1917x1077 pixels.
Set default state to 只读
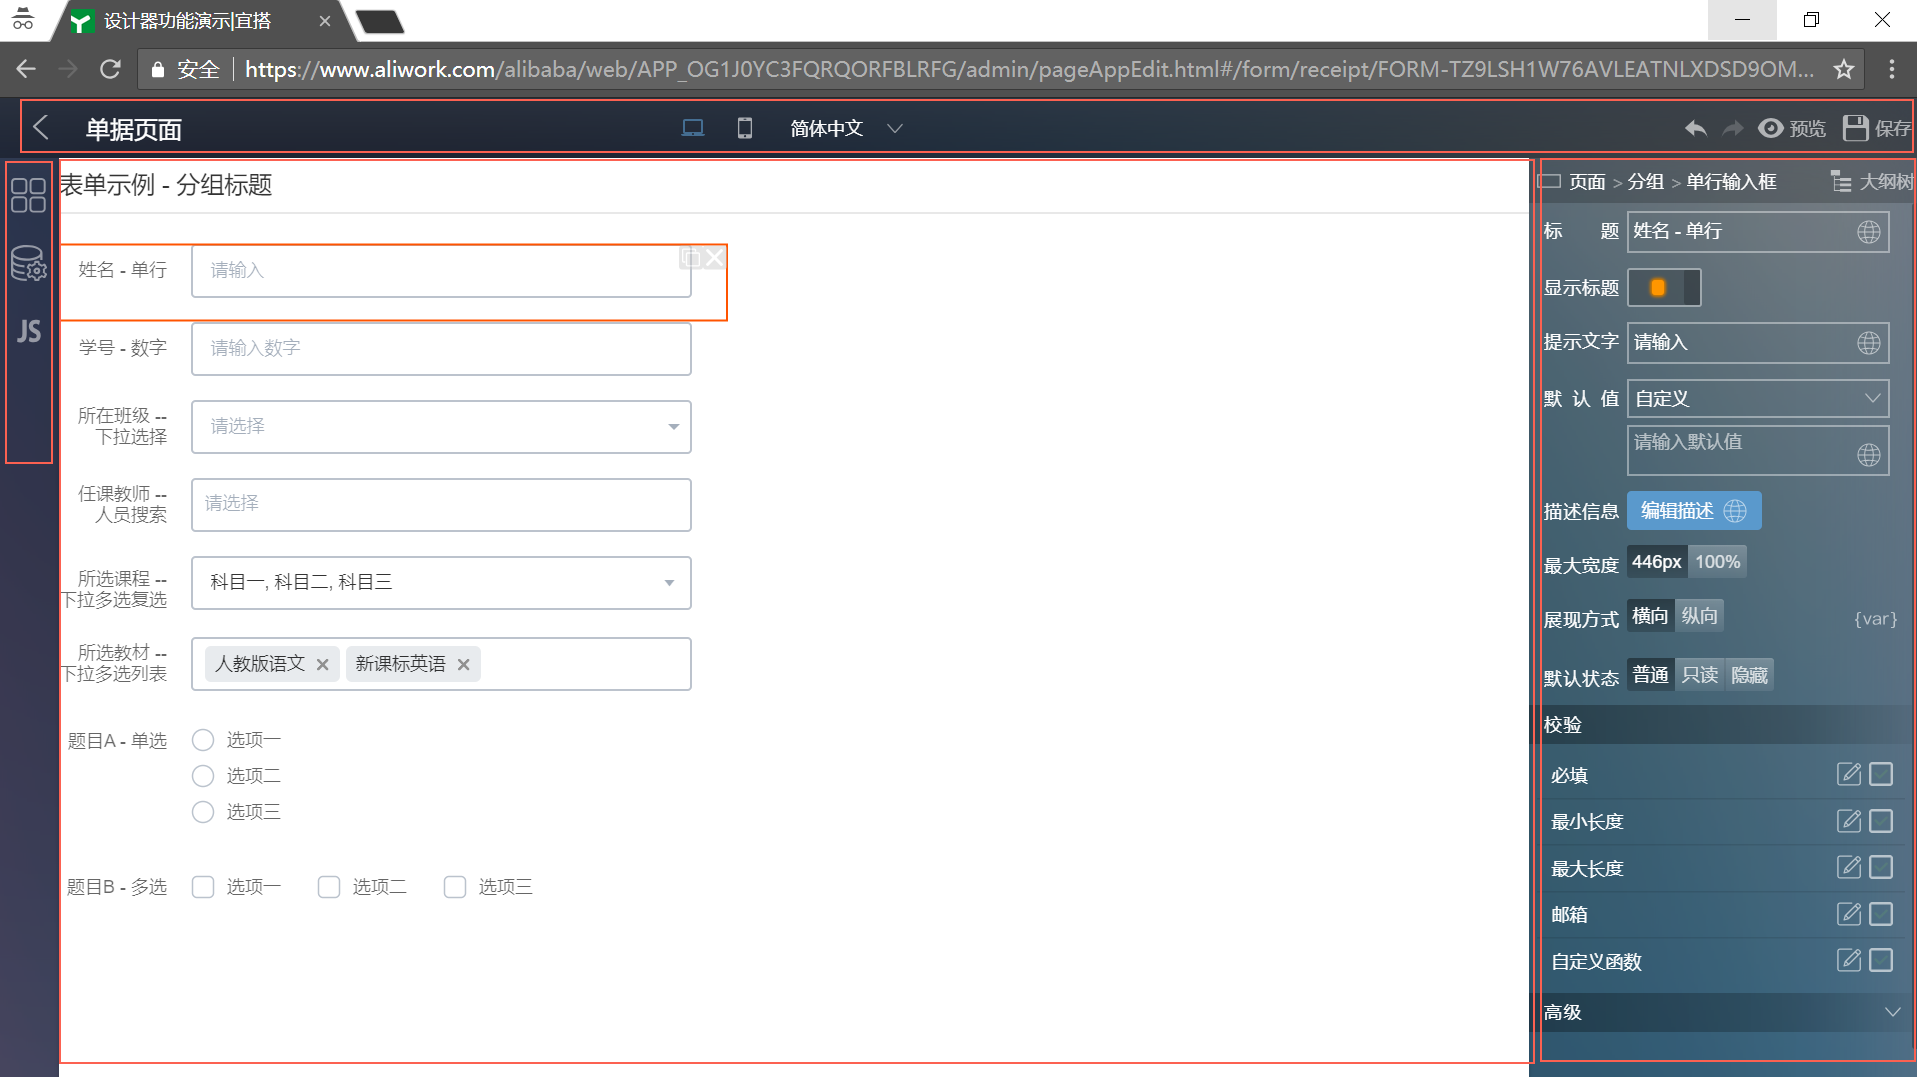(x=1700, y=675)
